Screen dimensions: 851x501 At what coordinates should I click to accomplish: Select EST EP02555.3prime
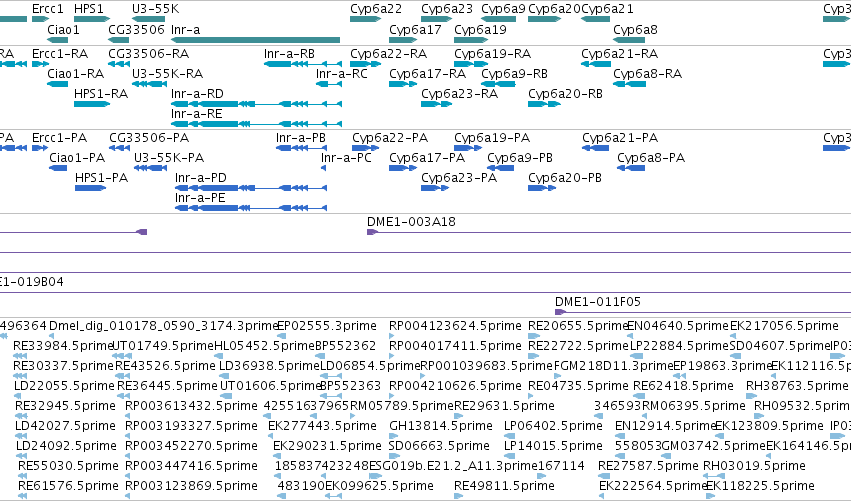pos(327,326)
